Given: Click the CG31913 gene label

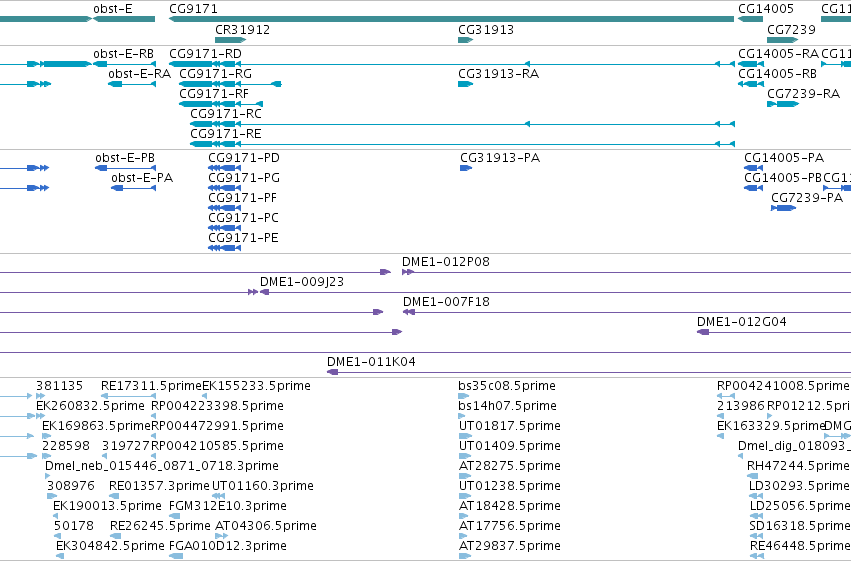Looking at the screenshot, I should pyautogui.click(x=486, y=29).
